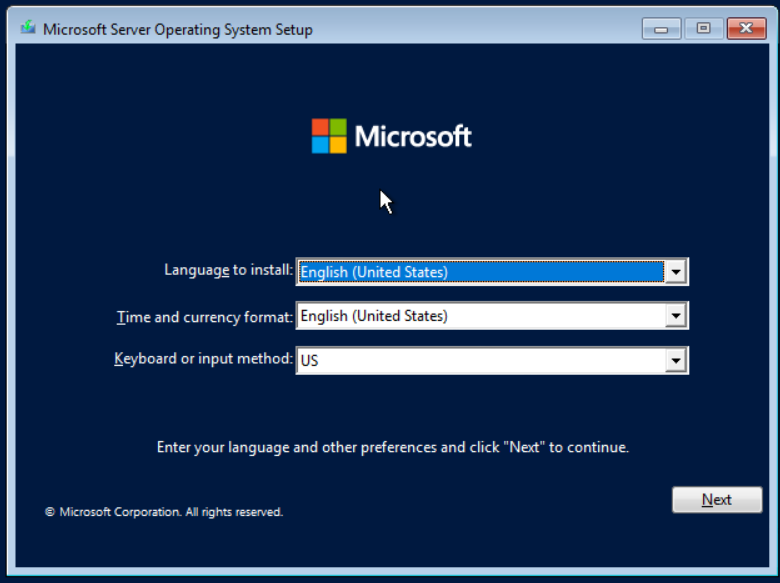Click the "Keyboard or input method" label
780x583 pixels.
[204, 359]
